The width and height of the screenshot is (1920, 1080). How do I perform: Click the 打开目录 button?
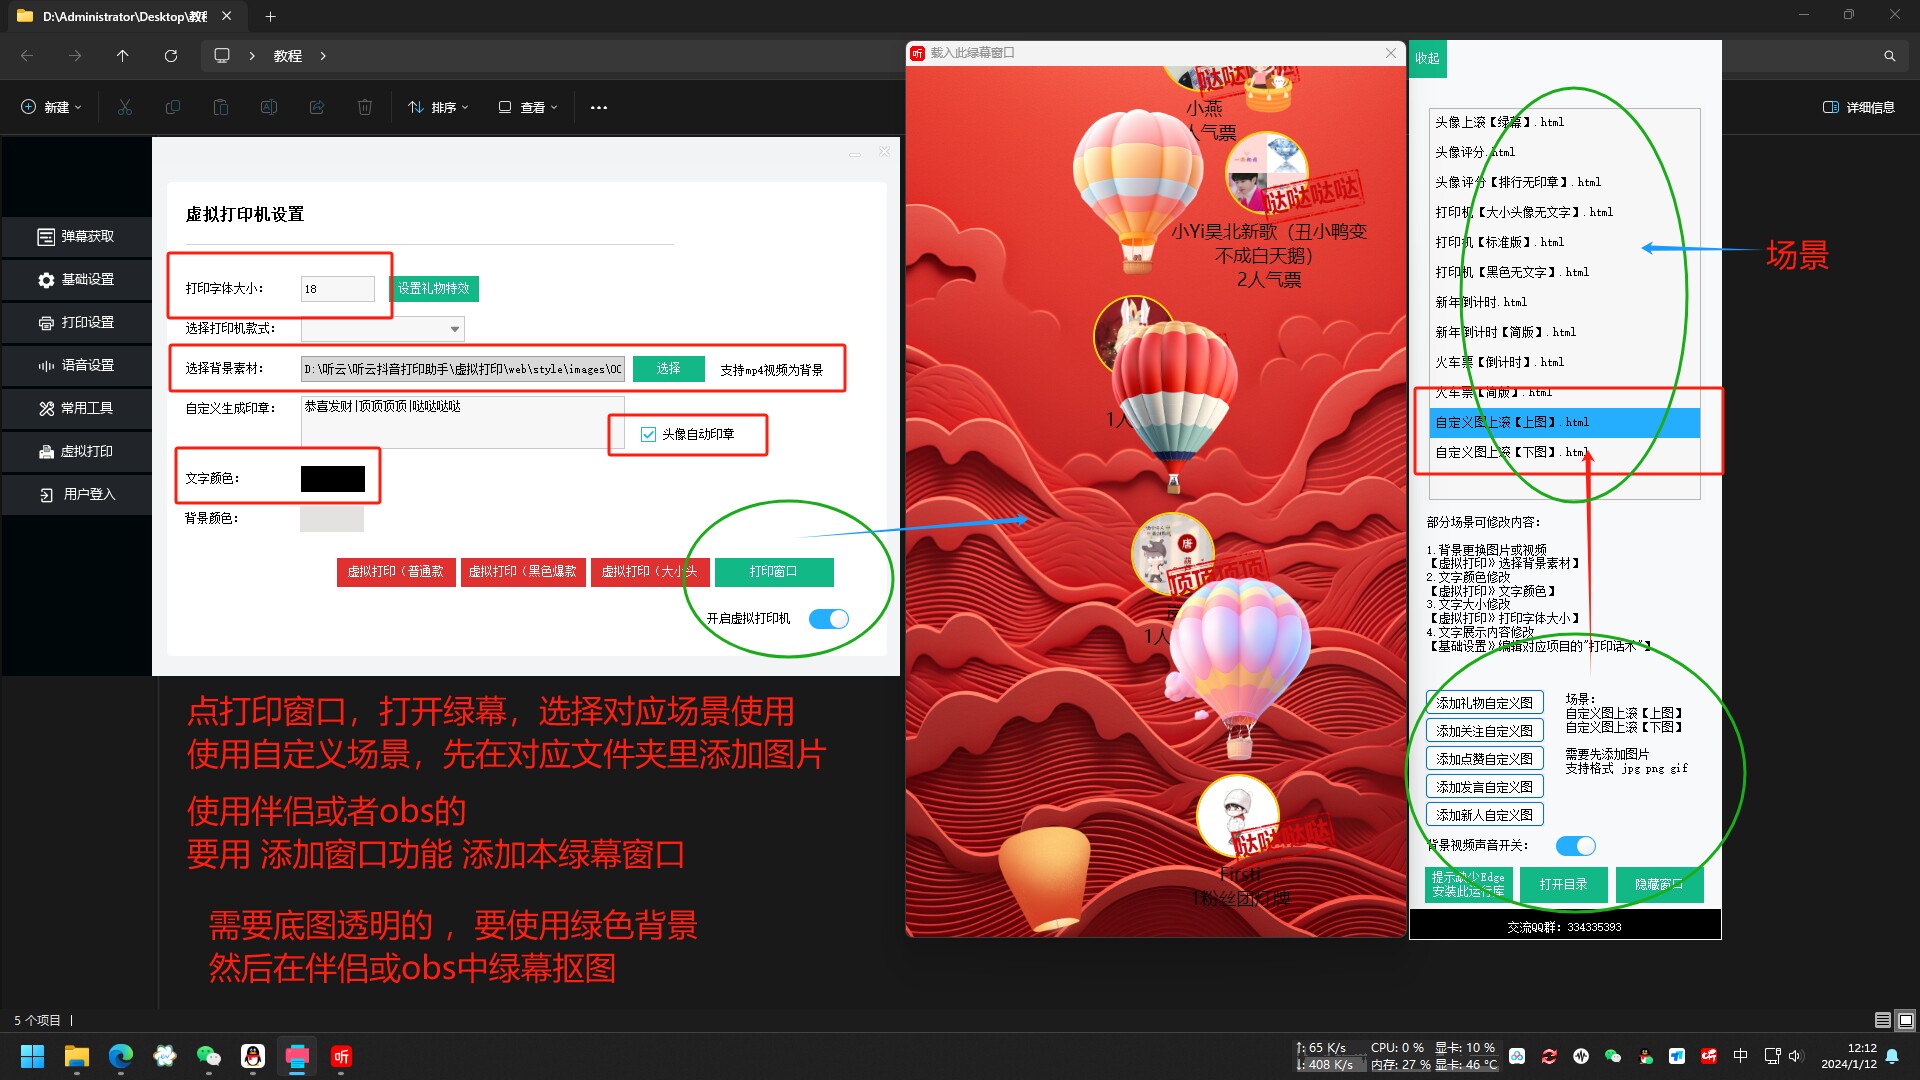[1563, 884]
